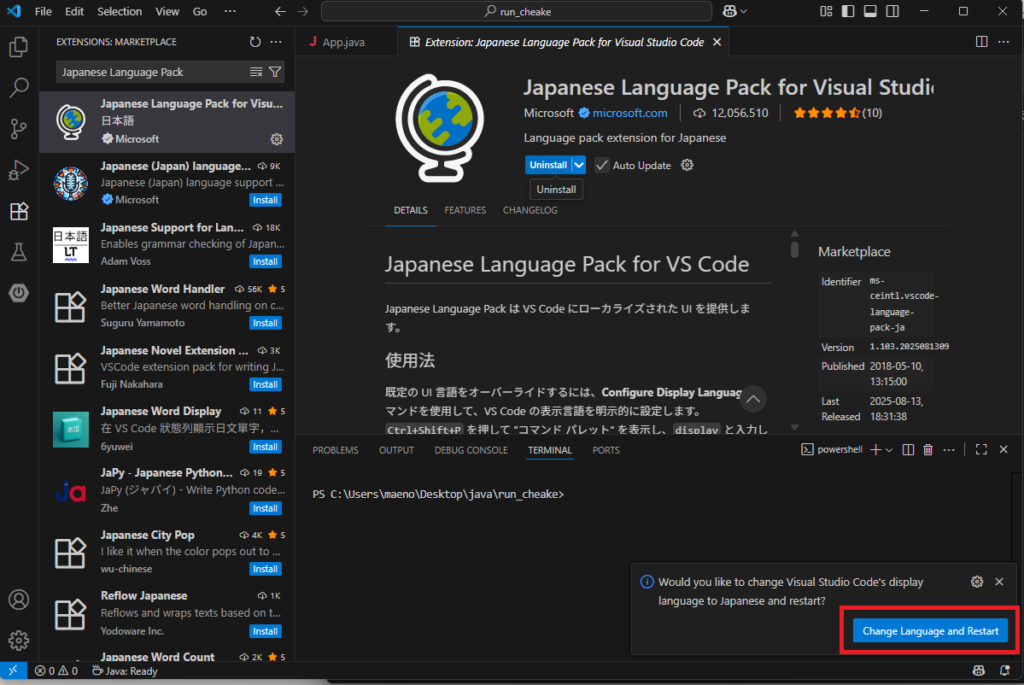Open the DEBUG CONSOLE panel tab
Screen dimensions: 1024x685
[x=471, y=450]
